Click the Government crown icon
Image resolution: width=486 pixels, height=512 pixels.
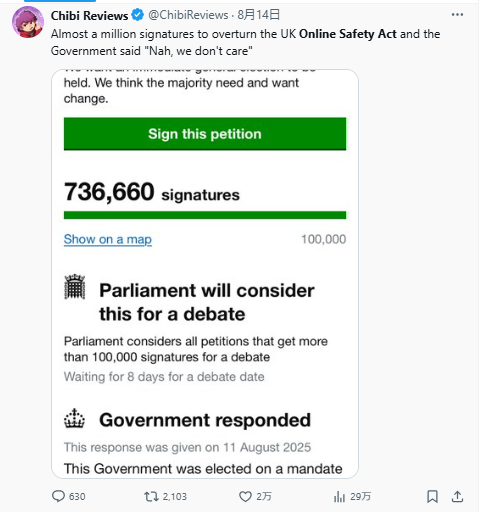[x=74, y=418]
